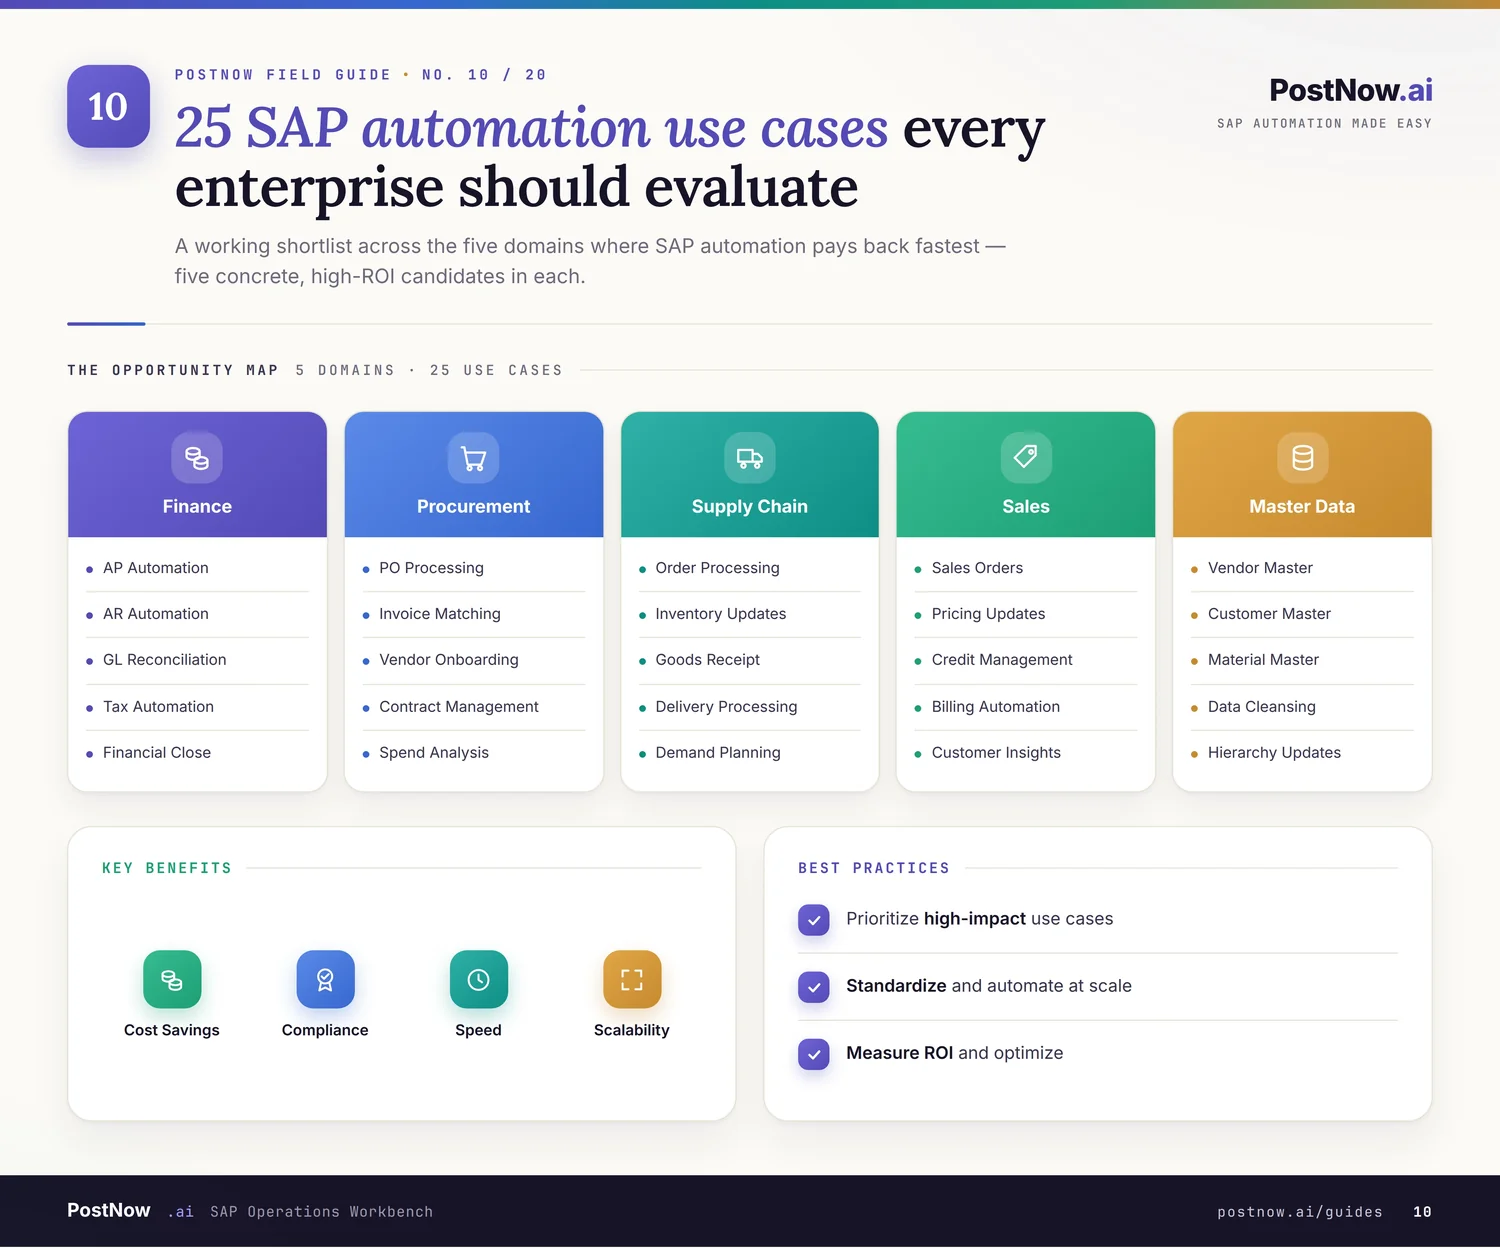Click the KEY BENEFITS section heading
Image resolution: width=1500 pixels, height=1248 pixels.
click(x=167, y=868)
